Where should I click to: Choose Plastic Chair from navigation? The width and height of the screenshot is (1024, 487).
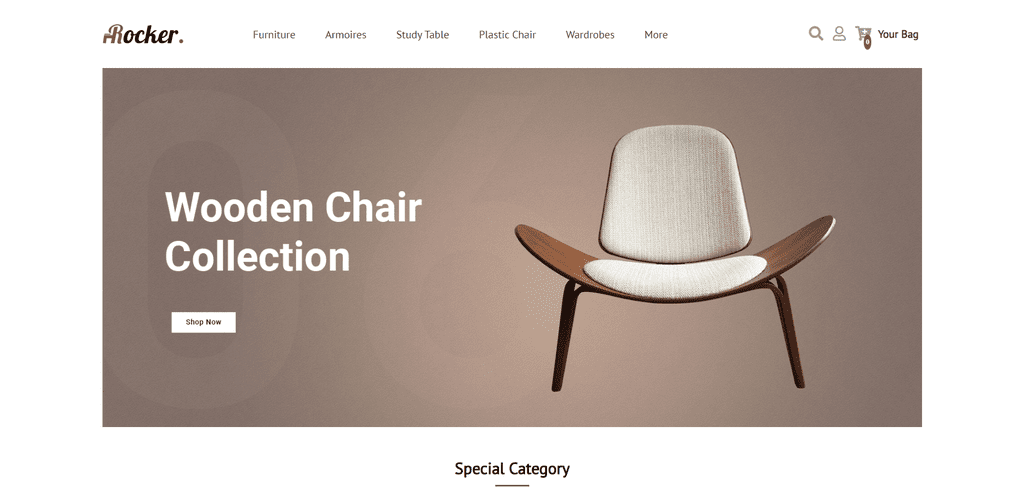point(507,35)
